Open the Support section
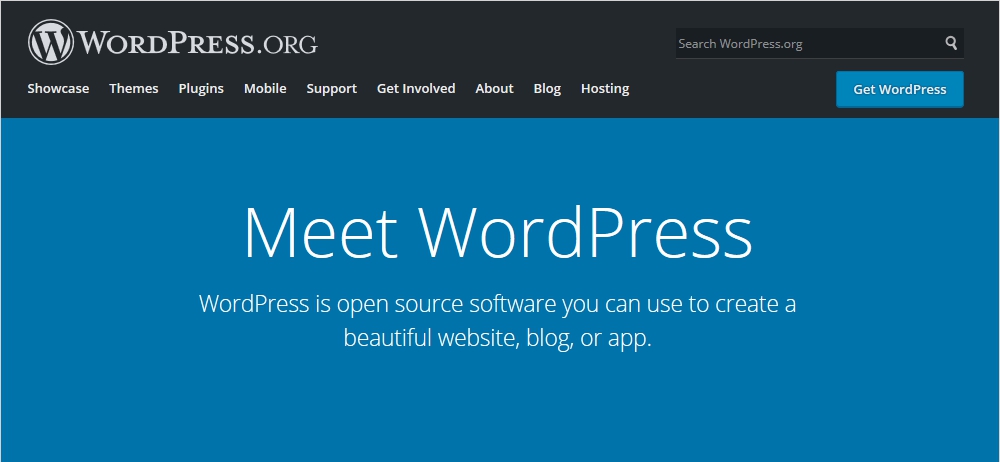This screenshot has width=1000, height=462. coord(331,89)
